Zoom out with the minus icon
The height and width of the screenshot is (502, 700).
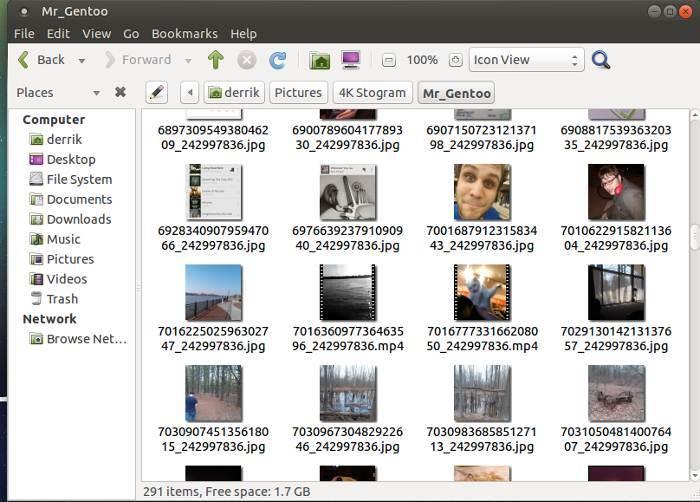tap(389, 60)
